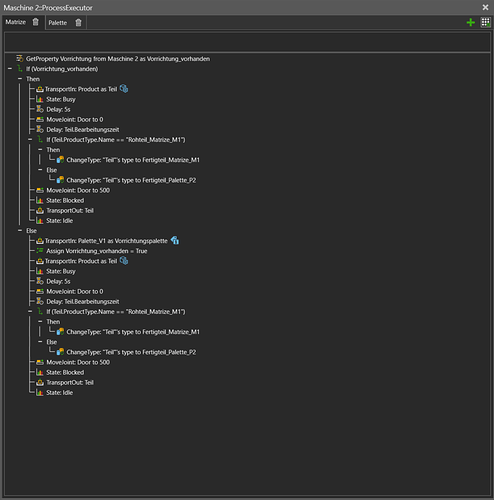This screenshot has width=494, height=500.
Task: Select GetProperty Vorrichtung from Maschine 2 row
Action: [118, 59]
